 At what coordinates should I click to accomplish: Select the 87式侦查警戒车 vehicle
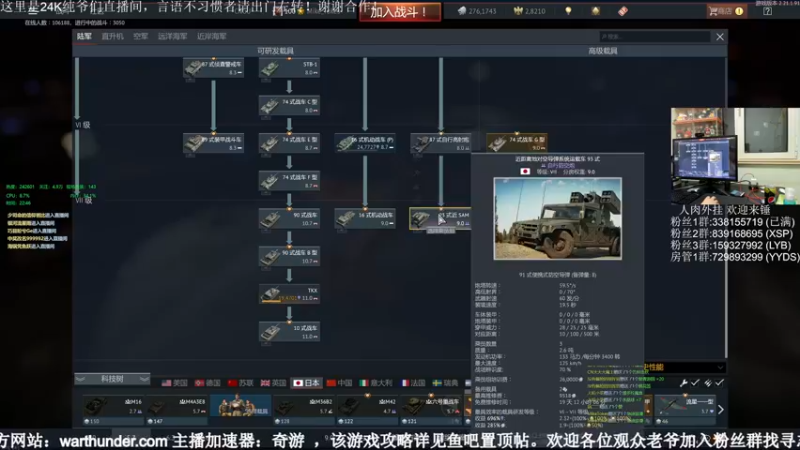tap(213, 68)
